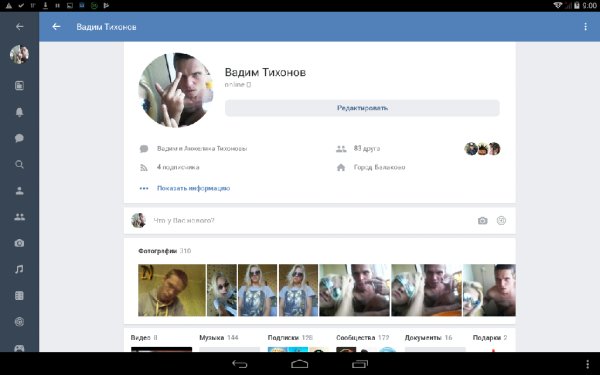Tap the Wi-Fi indicator in status bar
The height and width of the screenshot is (375, 600).
point(558,5)
